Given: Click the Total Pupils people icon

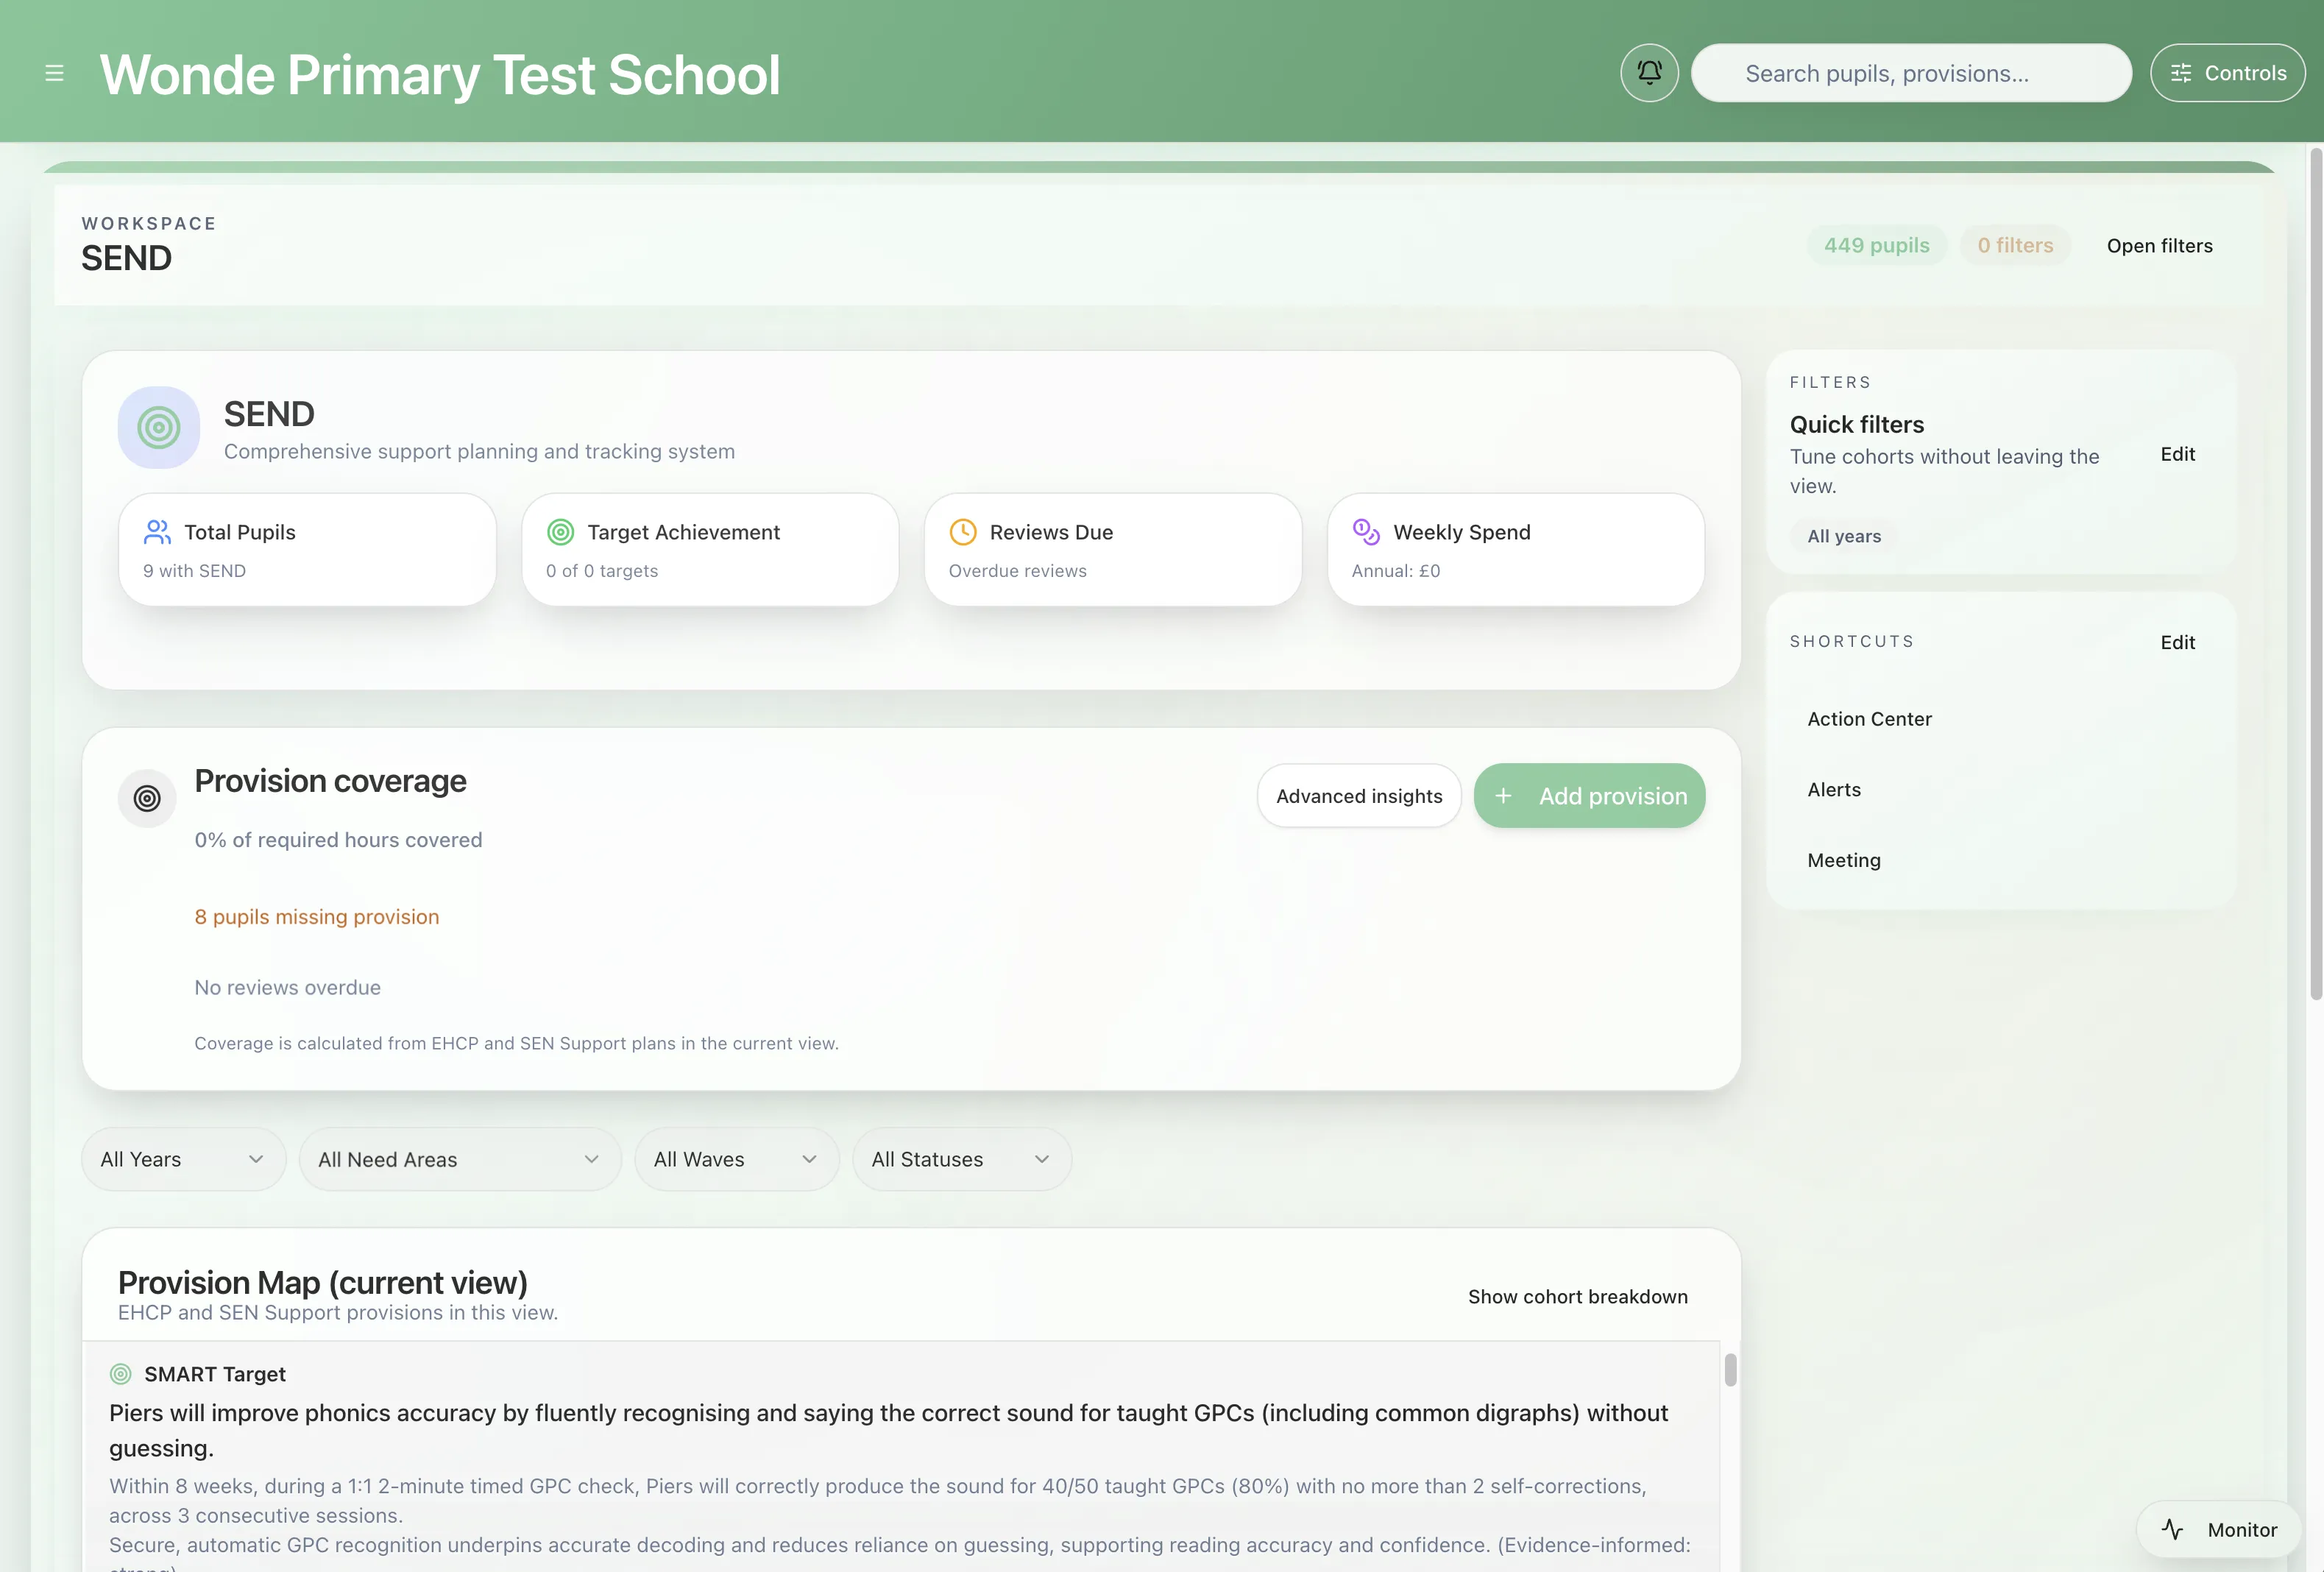Looking at the screenshot, I should (x=157, y=532).
